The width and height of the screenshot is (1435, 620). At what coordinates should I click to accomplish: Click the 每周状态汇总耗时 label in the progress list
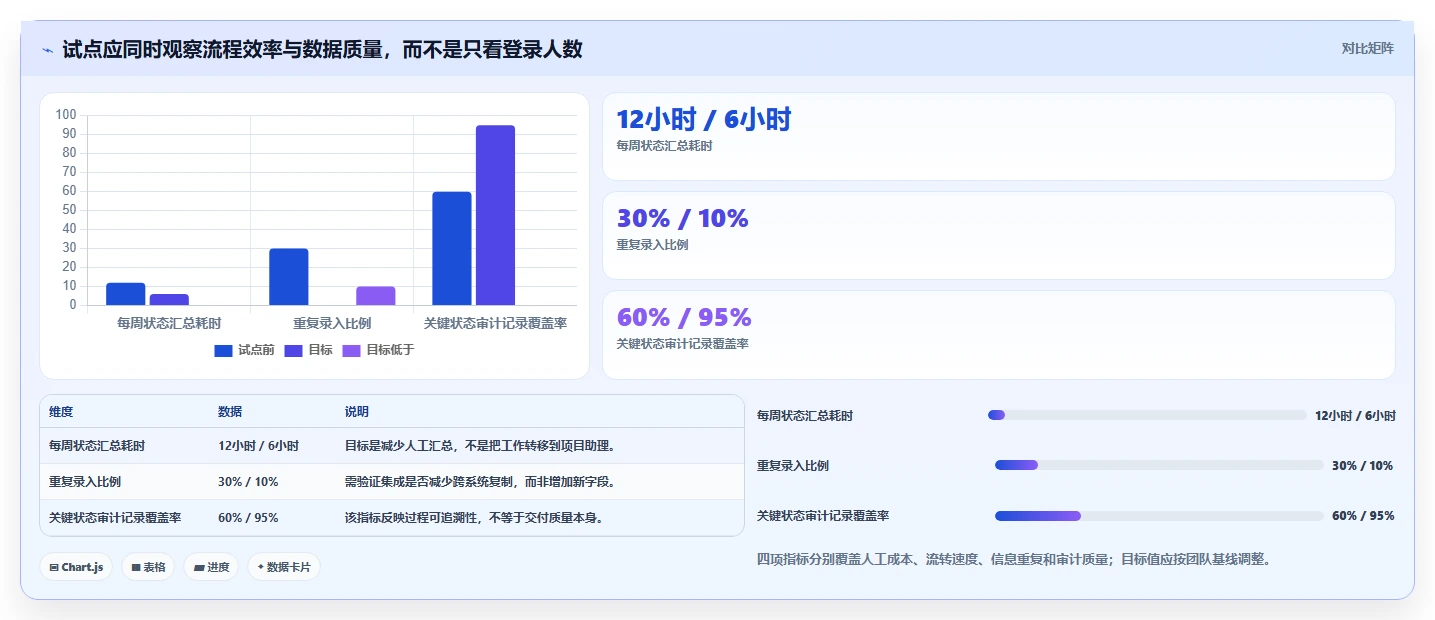coord(805,416)
